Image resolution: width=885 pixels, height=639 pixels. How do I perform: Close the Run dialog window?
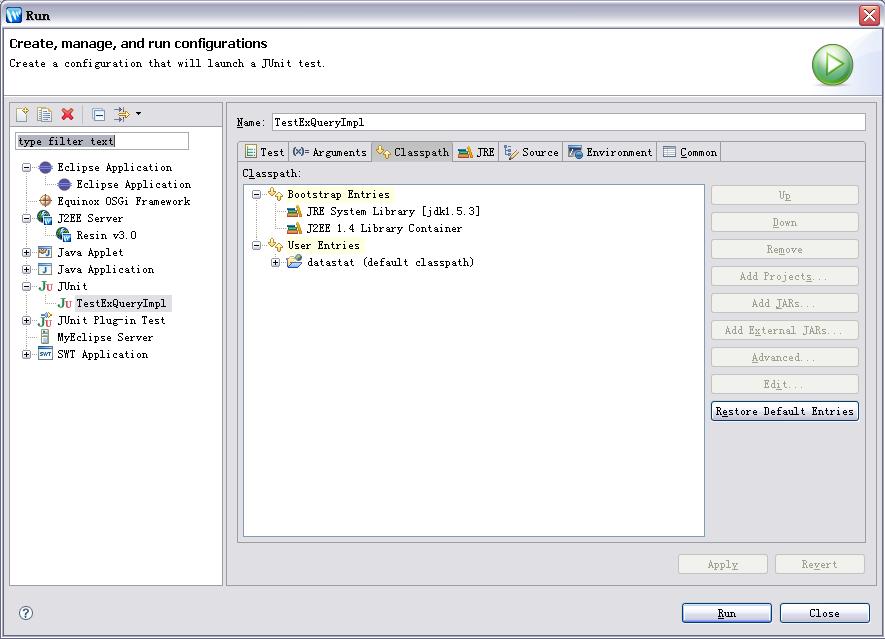click(869, 15)
